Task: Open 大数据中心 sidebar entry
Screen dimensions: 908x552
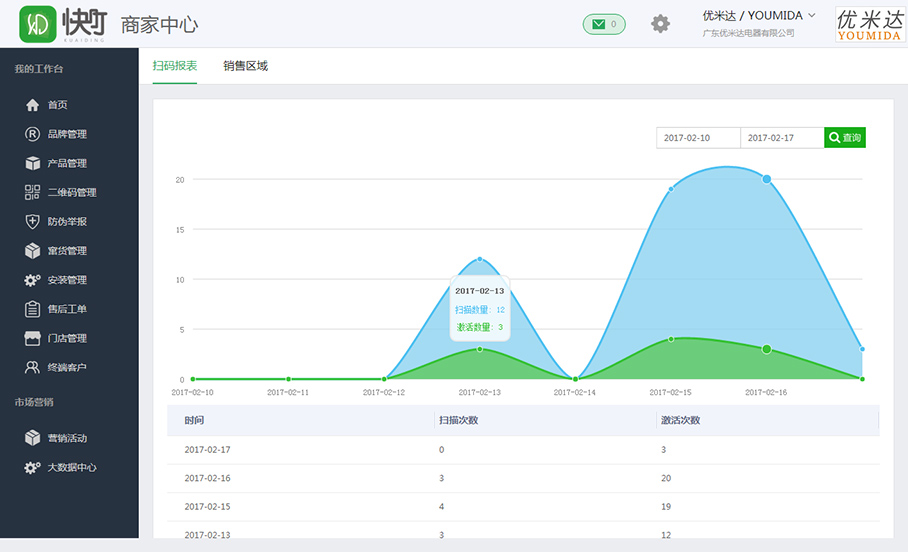Action: pos(72,467)
